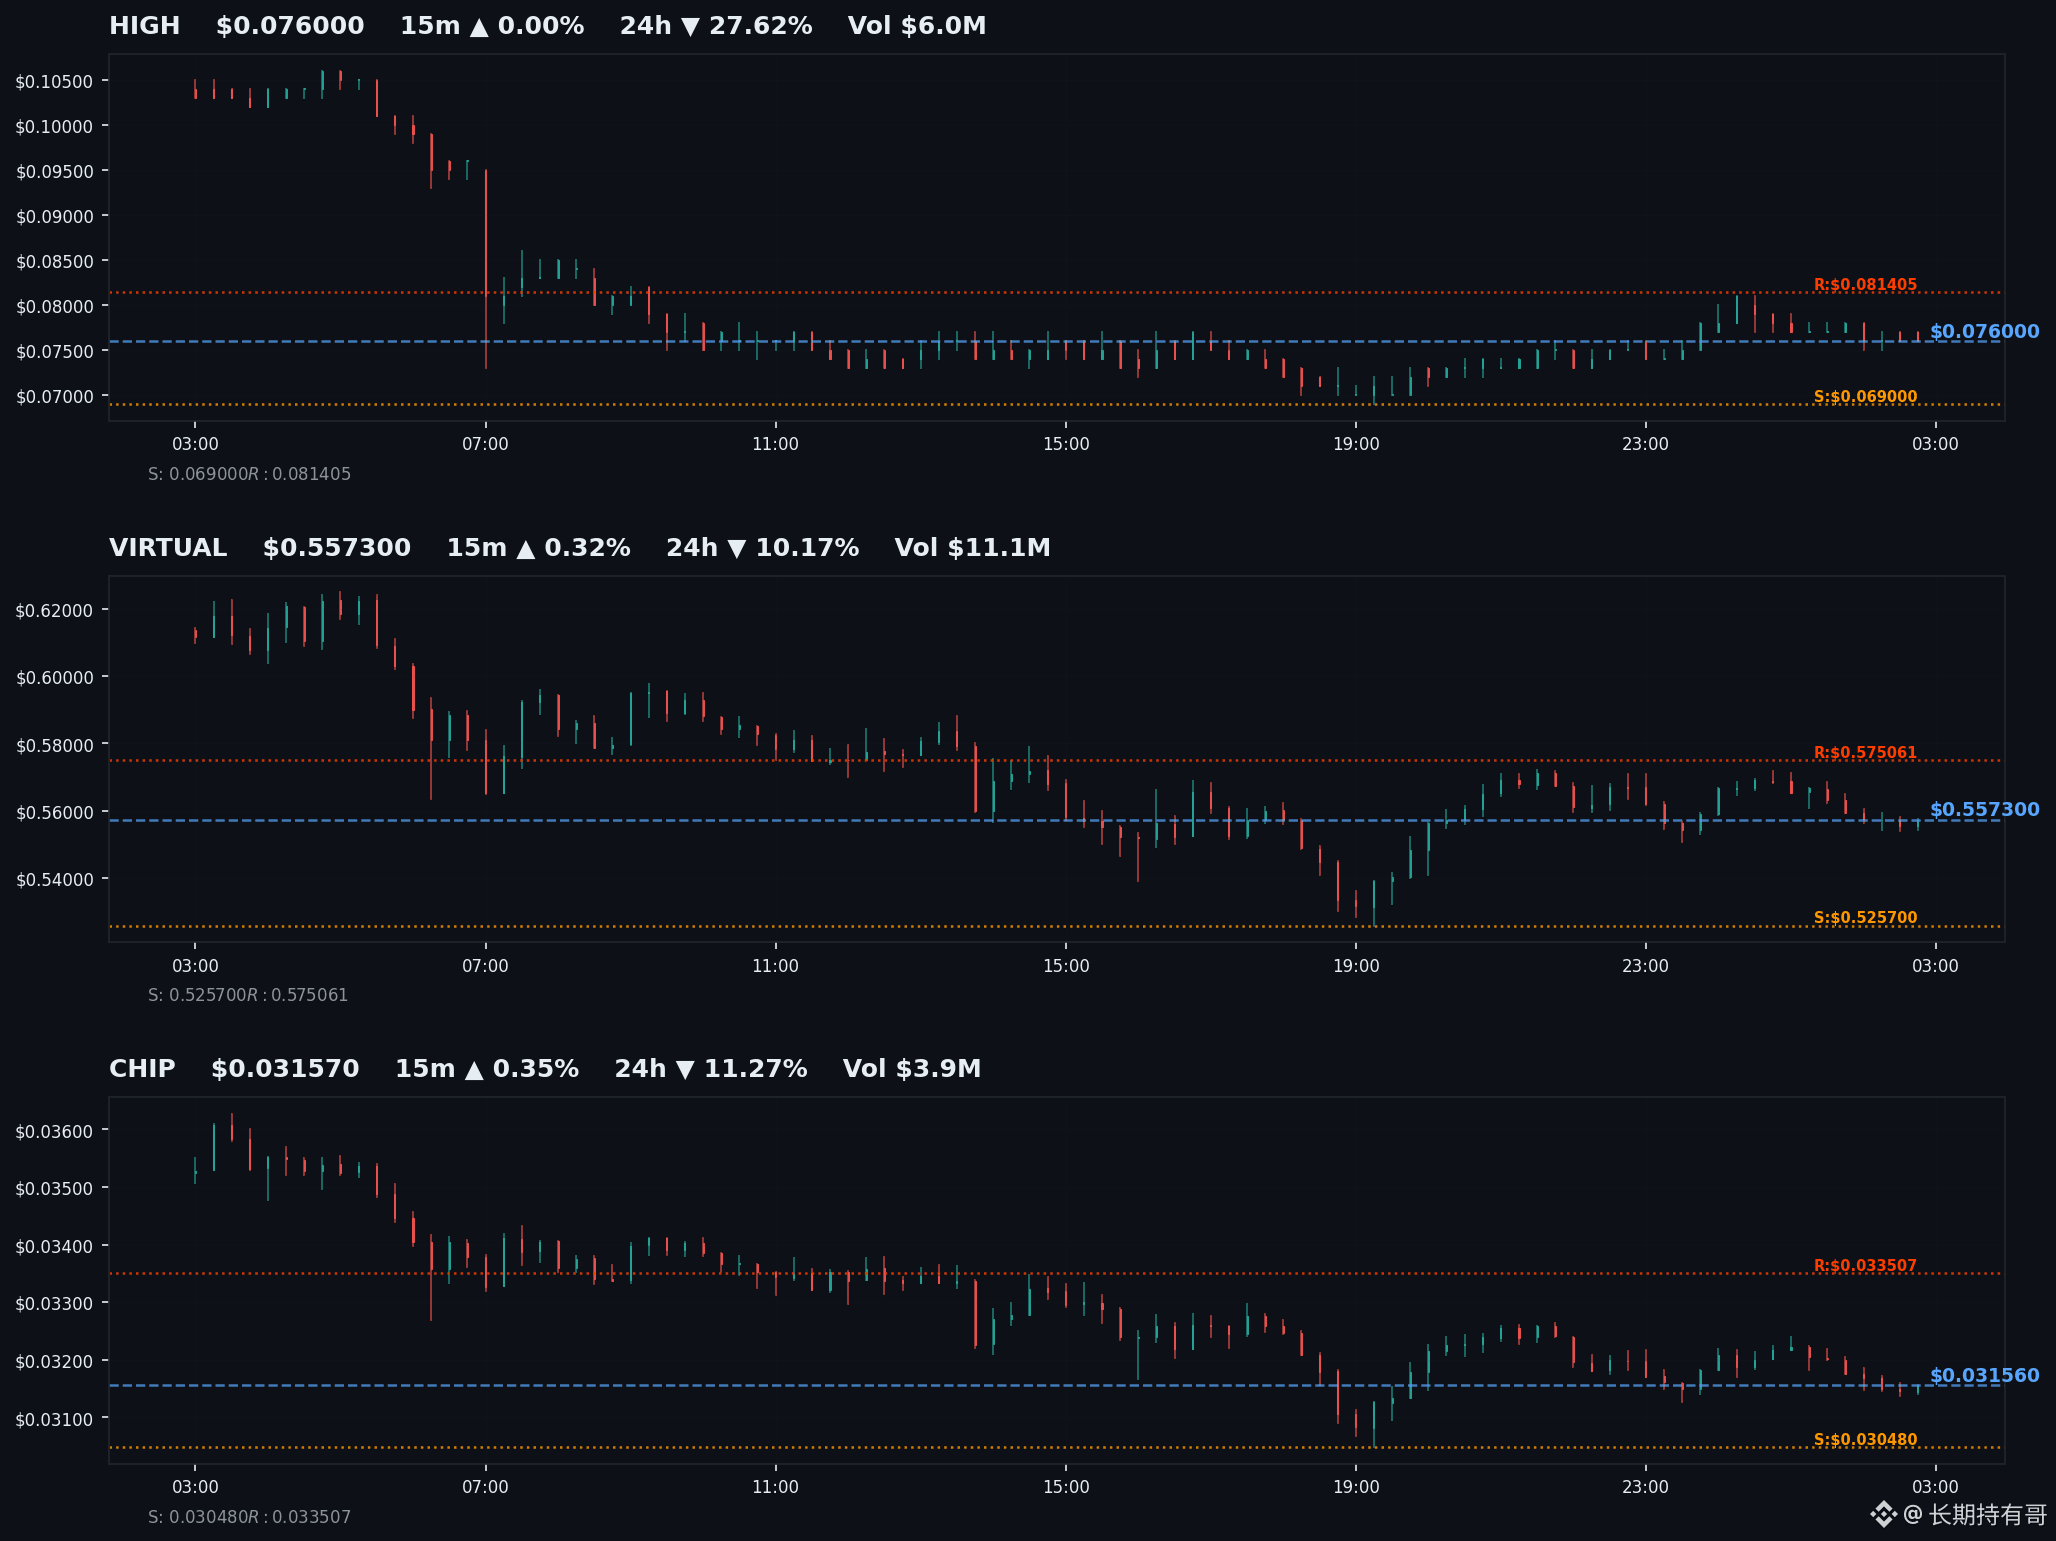Click the 07:00 time label under HIGH chart
Image resolution: width=2056 pixels, height=1541 pixels.
(x=485, y=444)
